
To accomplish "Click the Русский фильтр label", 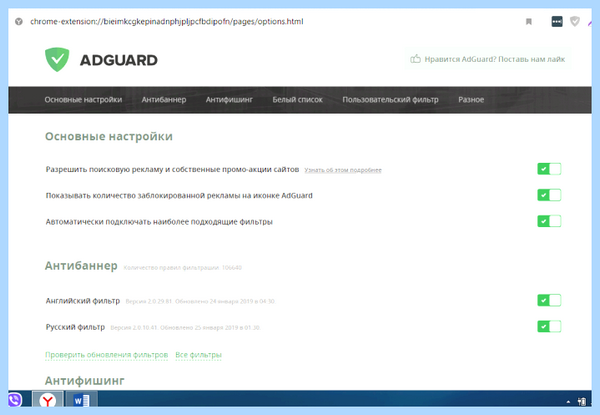I will [75, 327].
